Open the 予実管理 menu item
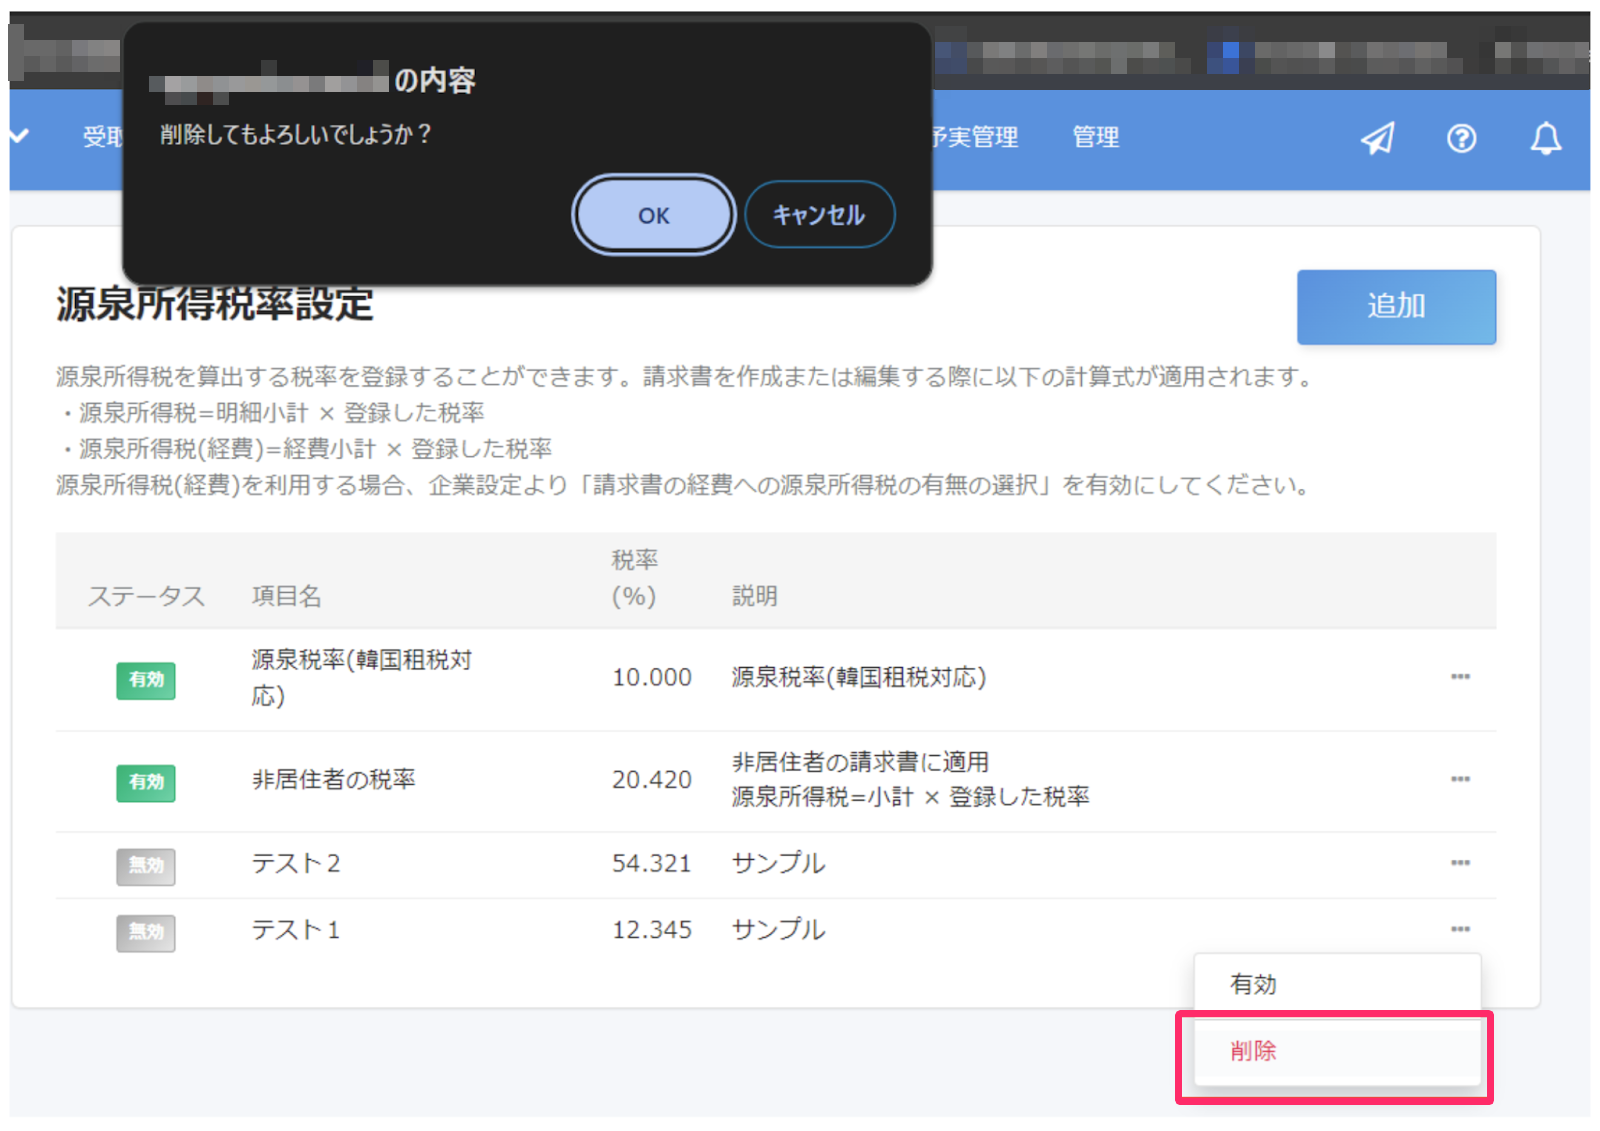Image resolution: width=1600 pixels, height=1131 pixels. 975,137
